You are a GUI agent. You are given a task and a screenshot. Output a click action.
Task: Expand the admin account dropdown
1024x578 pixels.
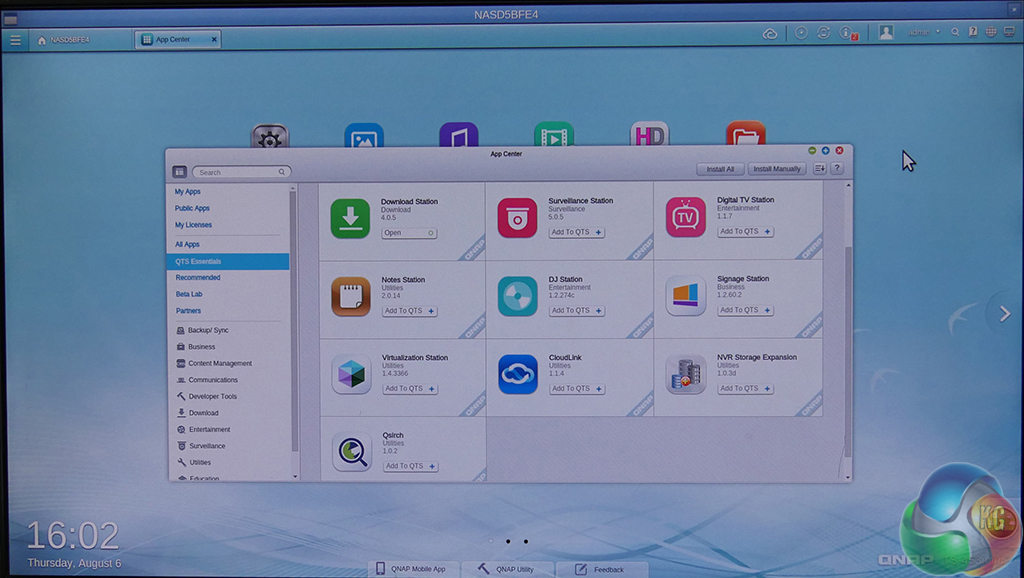(x=923, y=32)
